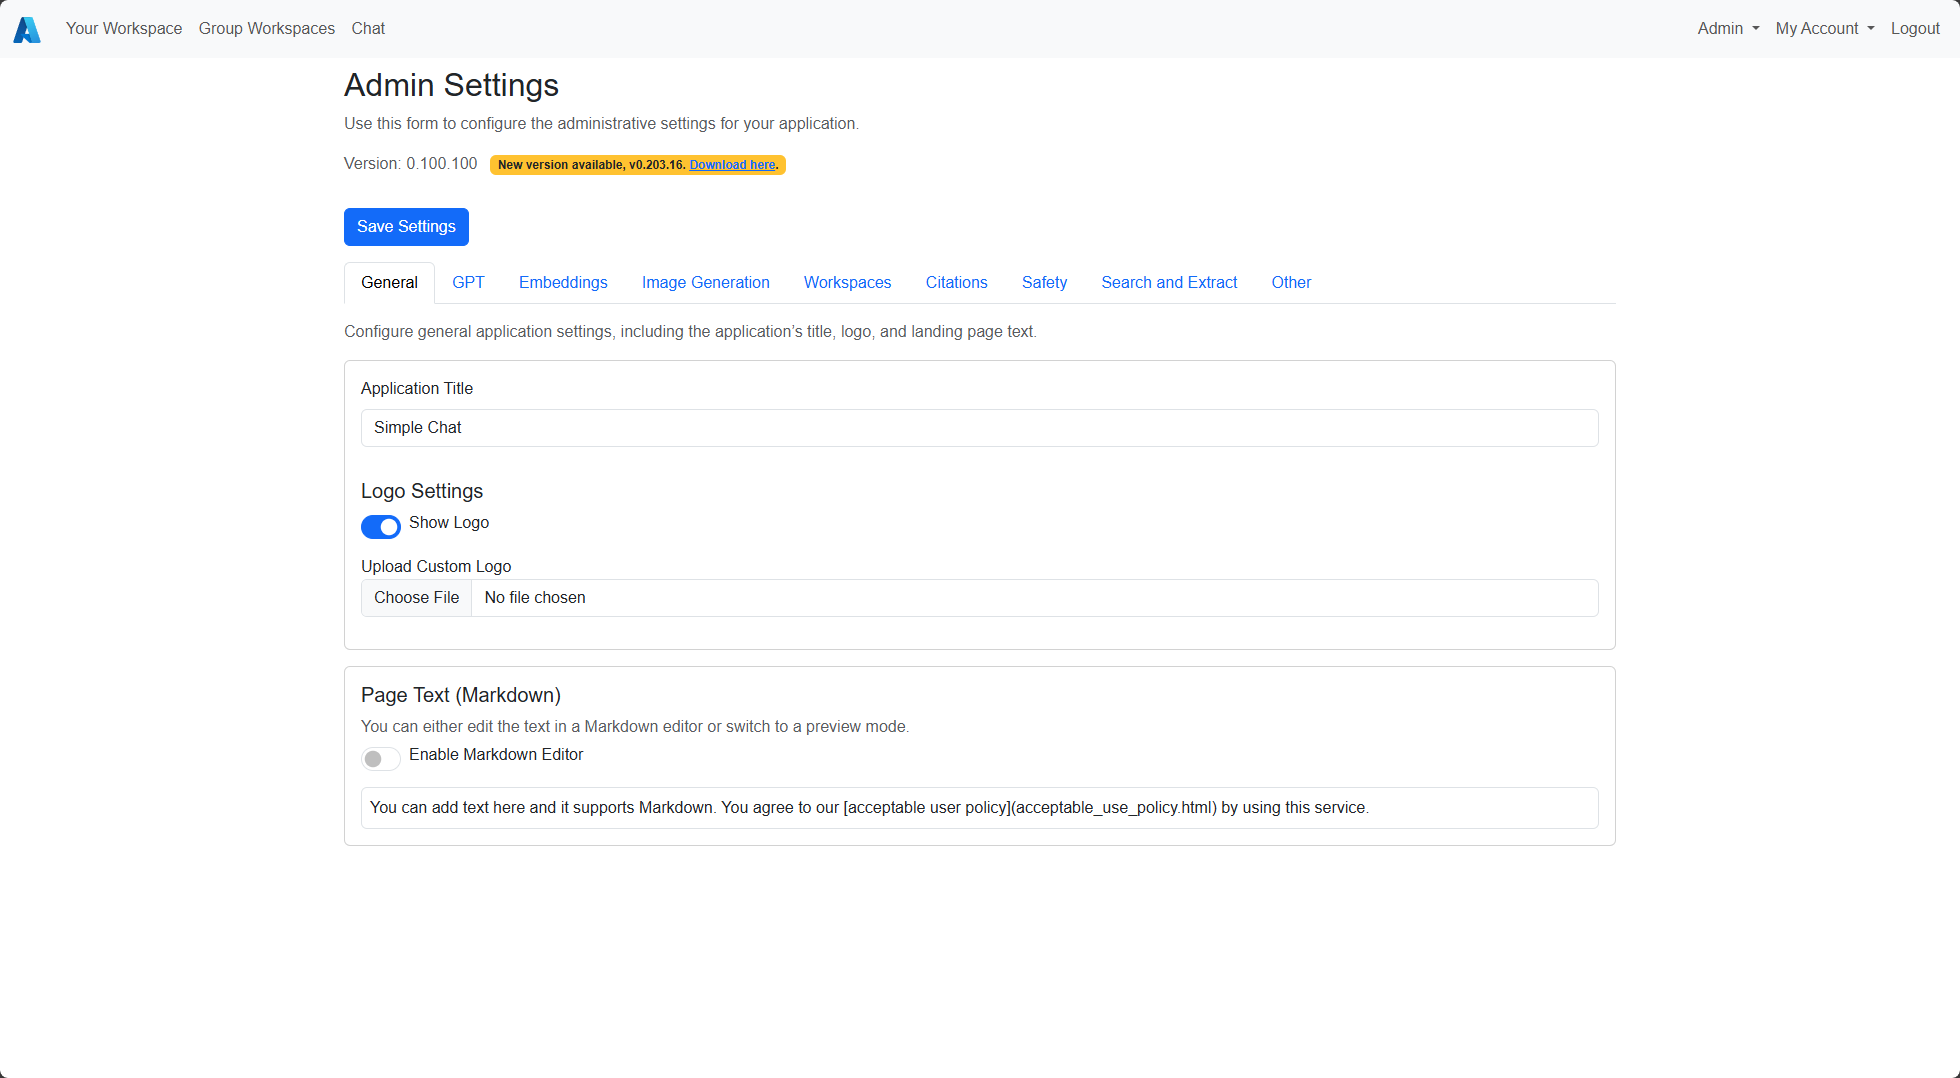Screen dimensions: 1960x1078
Task: Switch to the Safety tab
Action: point(1044,283)
